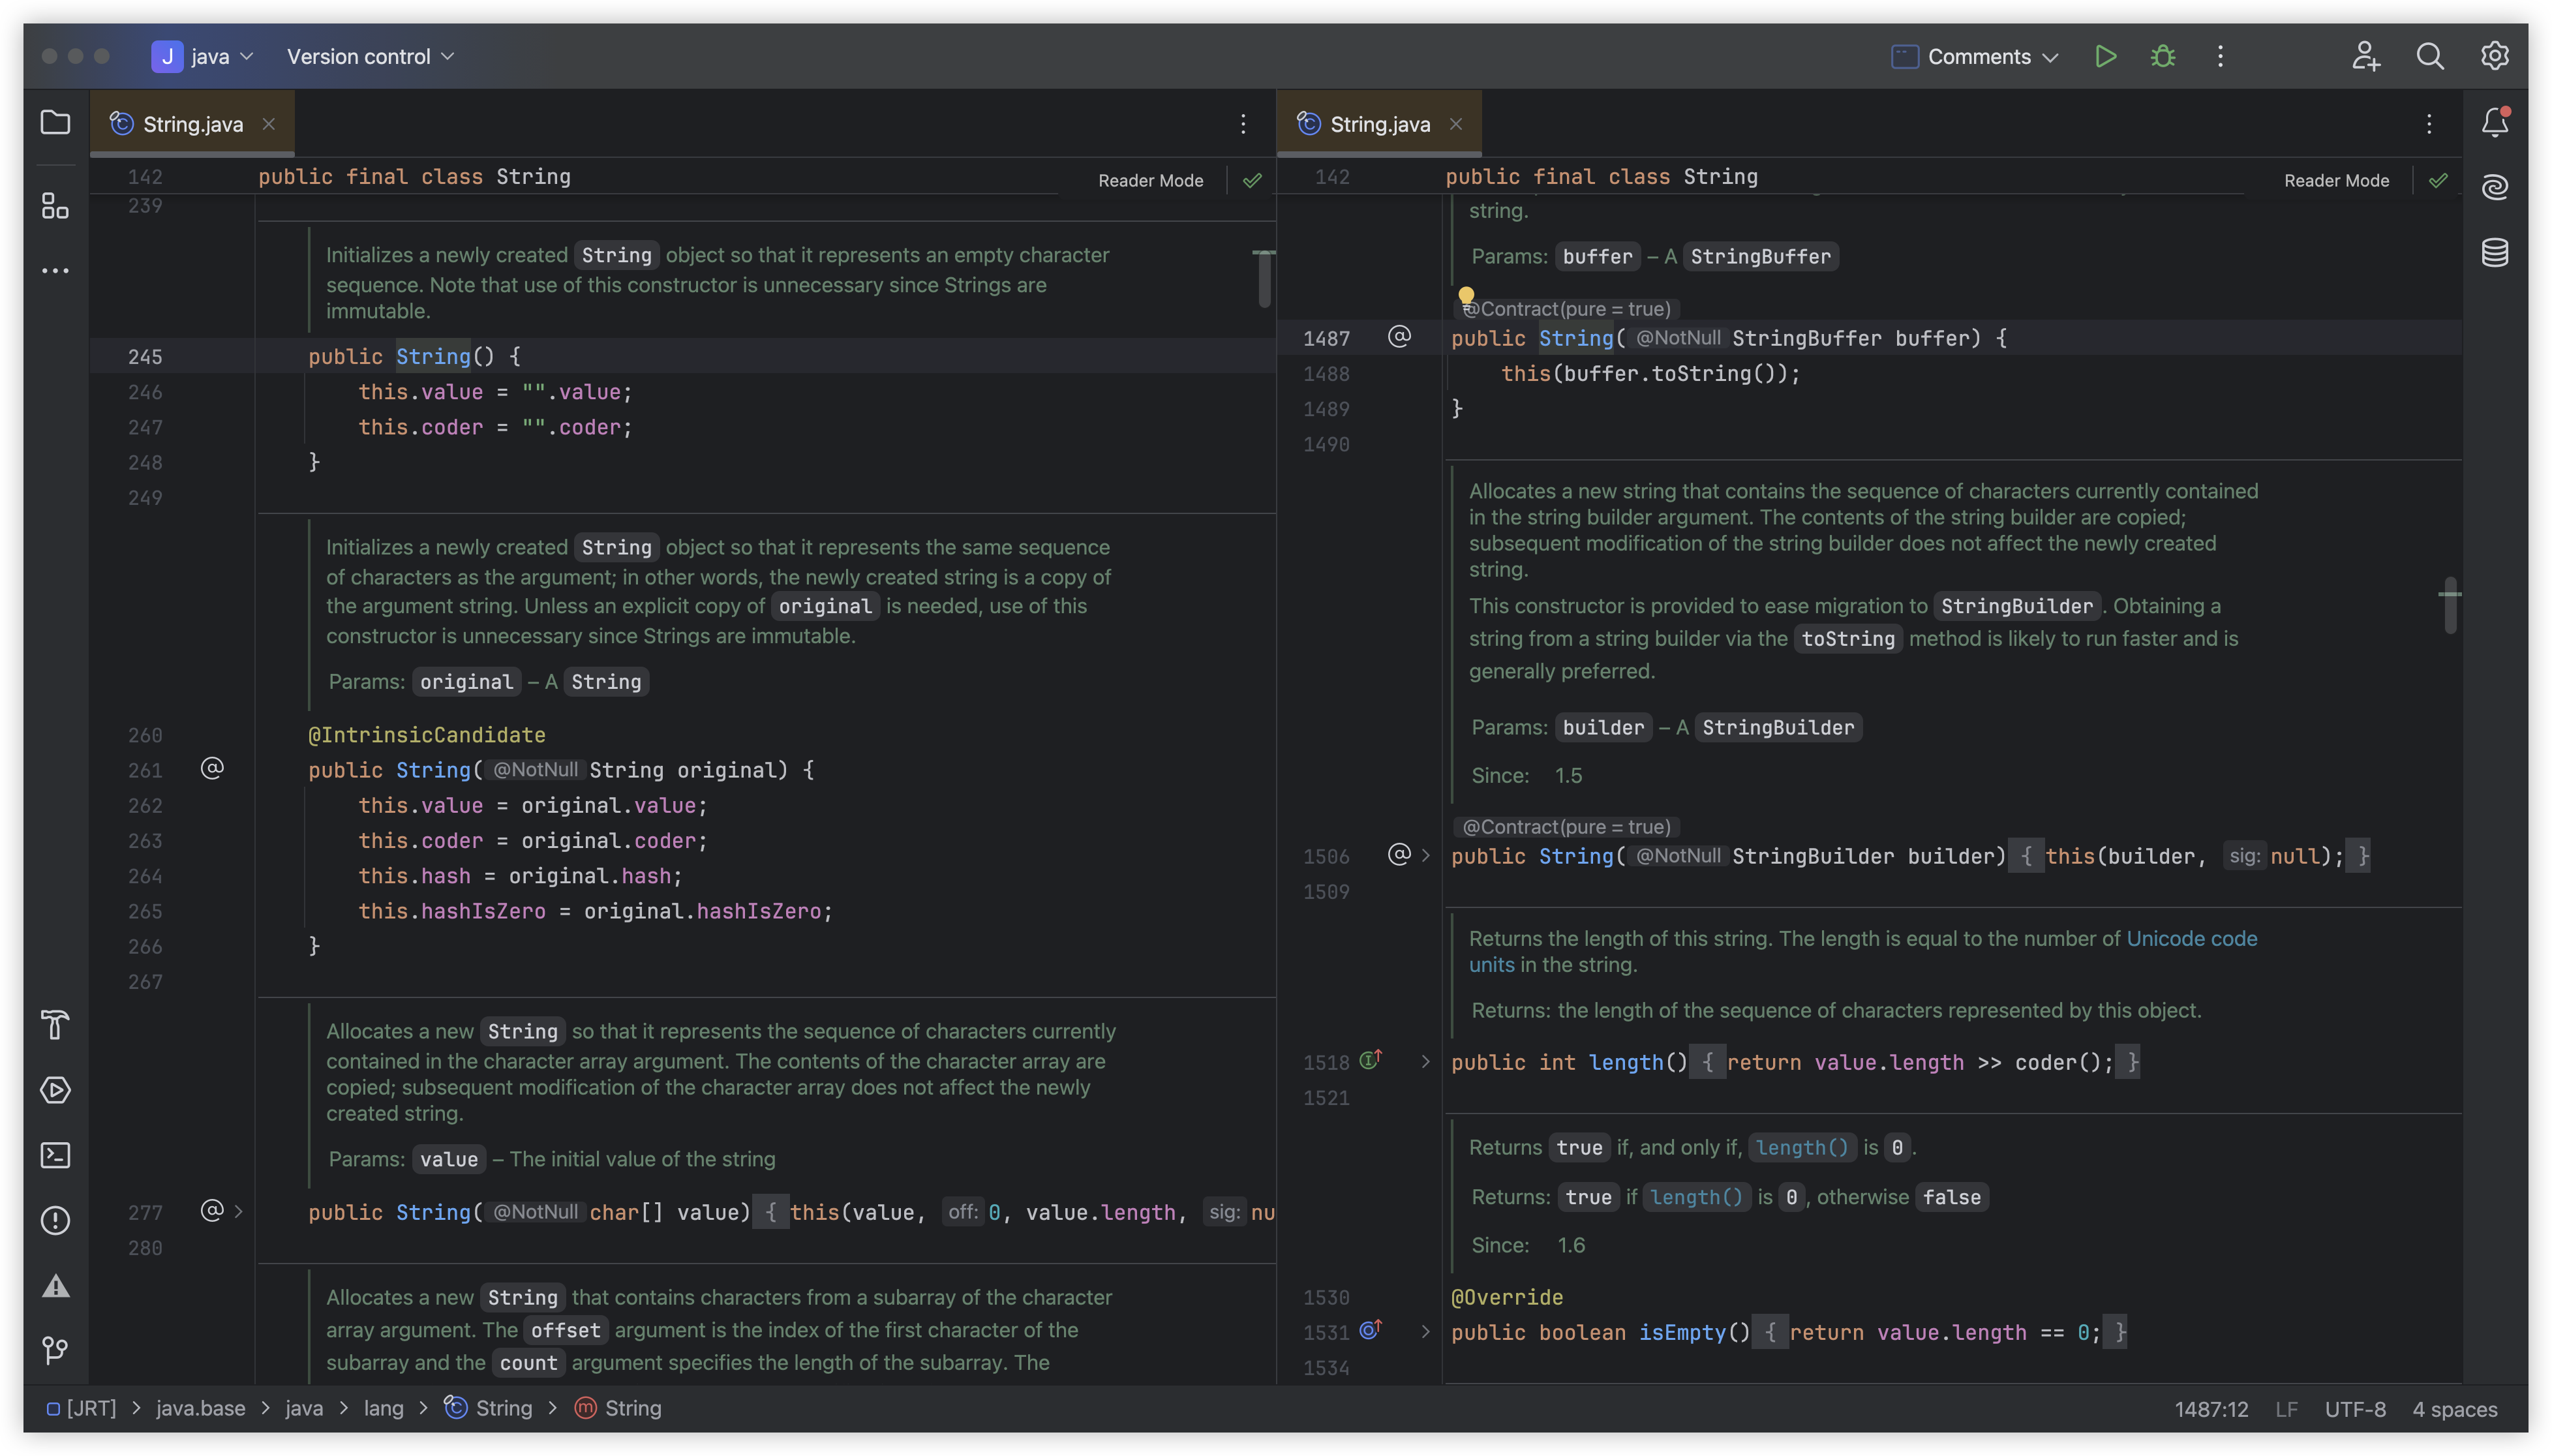
Task: Open the Problems tool window icon
Action: tap(55, 1220)
